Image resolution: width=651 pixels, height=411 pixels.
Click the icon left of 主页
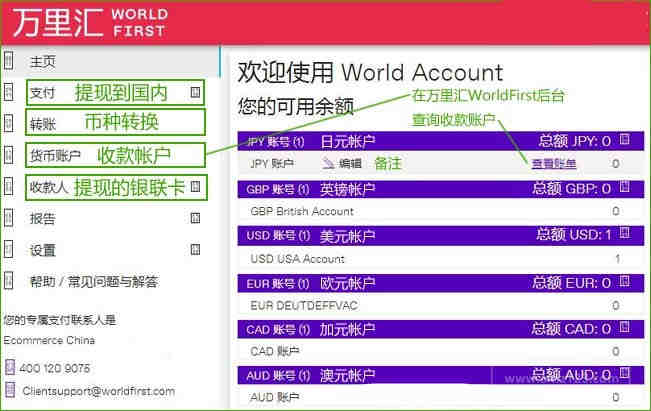pyautogui.click(x=9, y=61)
